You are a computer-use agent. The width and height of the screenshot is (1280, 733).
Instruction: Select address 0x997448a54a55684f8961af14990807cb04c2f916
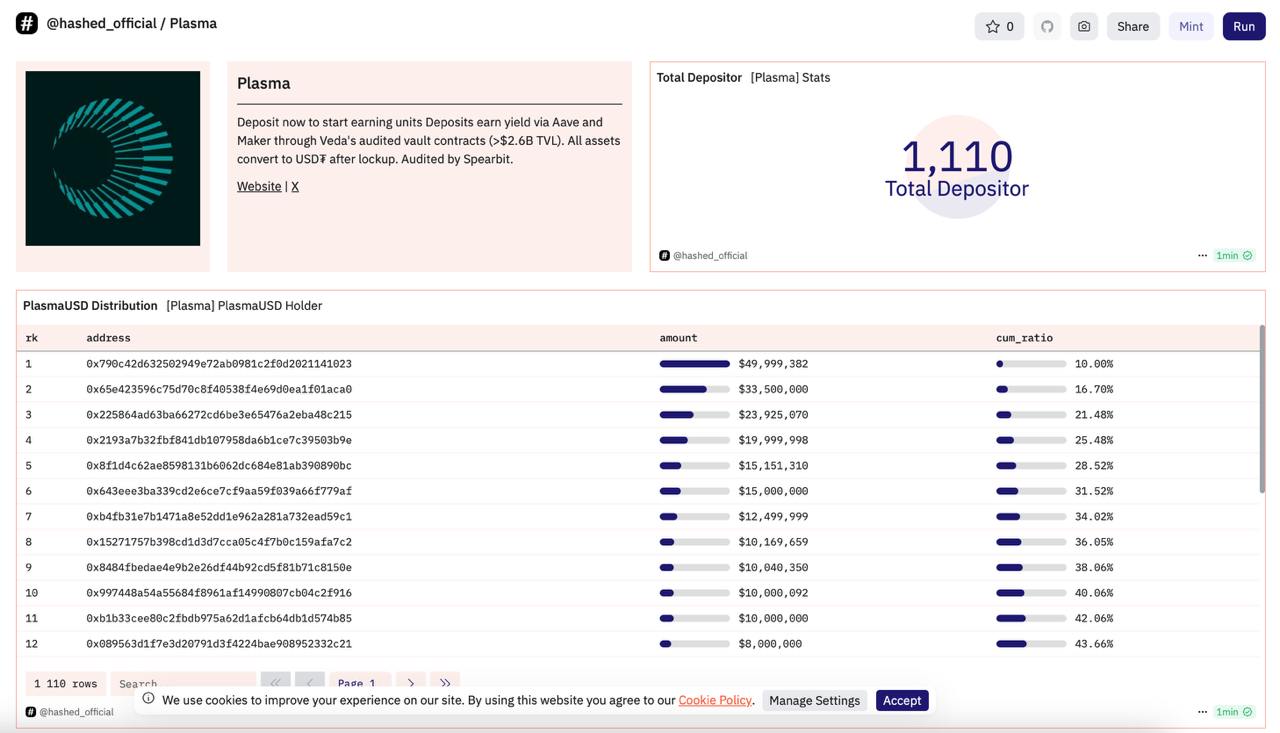tap(219, 593)
